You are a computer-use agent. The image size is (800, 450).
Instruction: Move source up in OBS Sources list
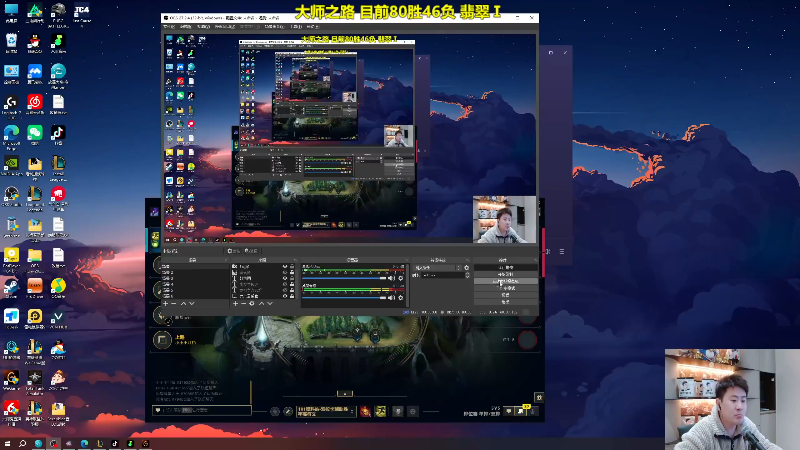(x=262, y=304)
